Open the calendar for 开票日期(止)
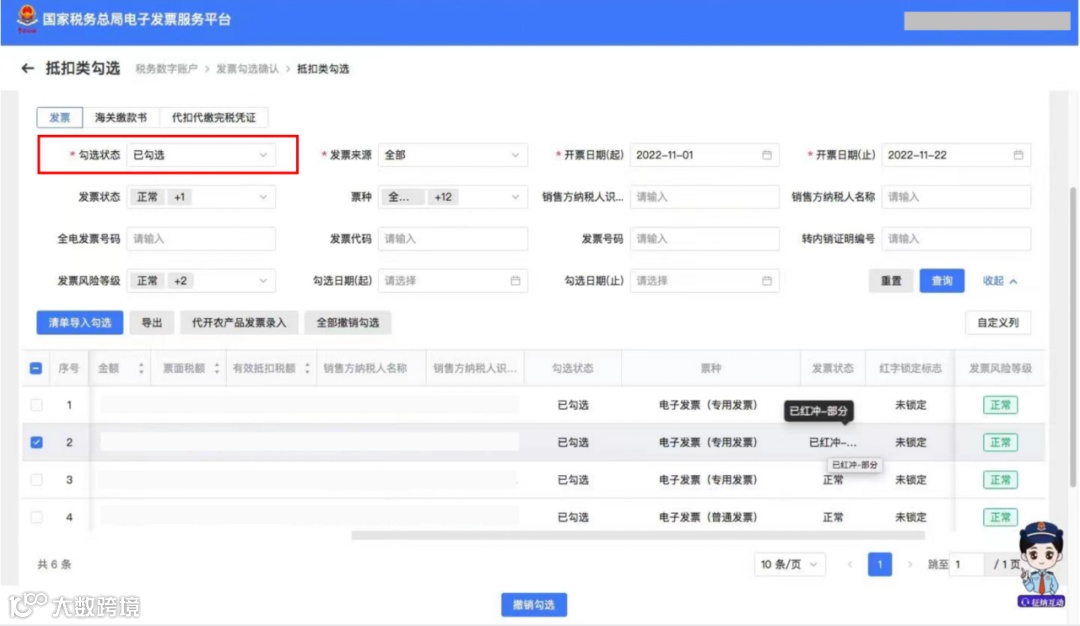 click(x=1018, y=155)
